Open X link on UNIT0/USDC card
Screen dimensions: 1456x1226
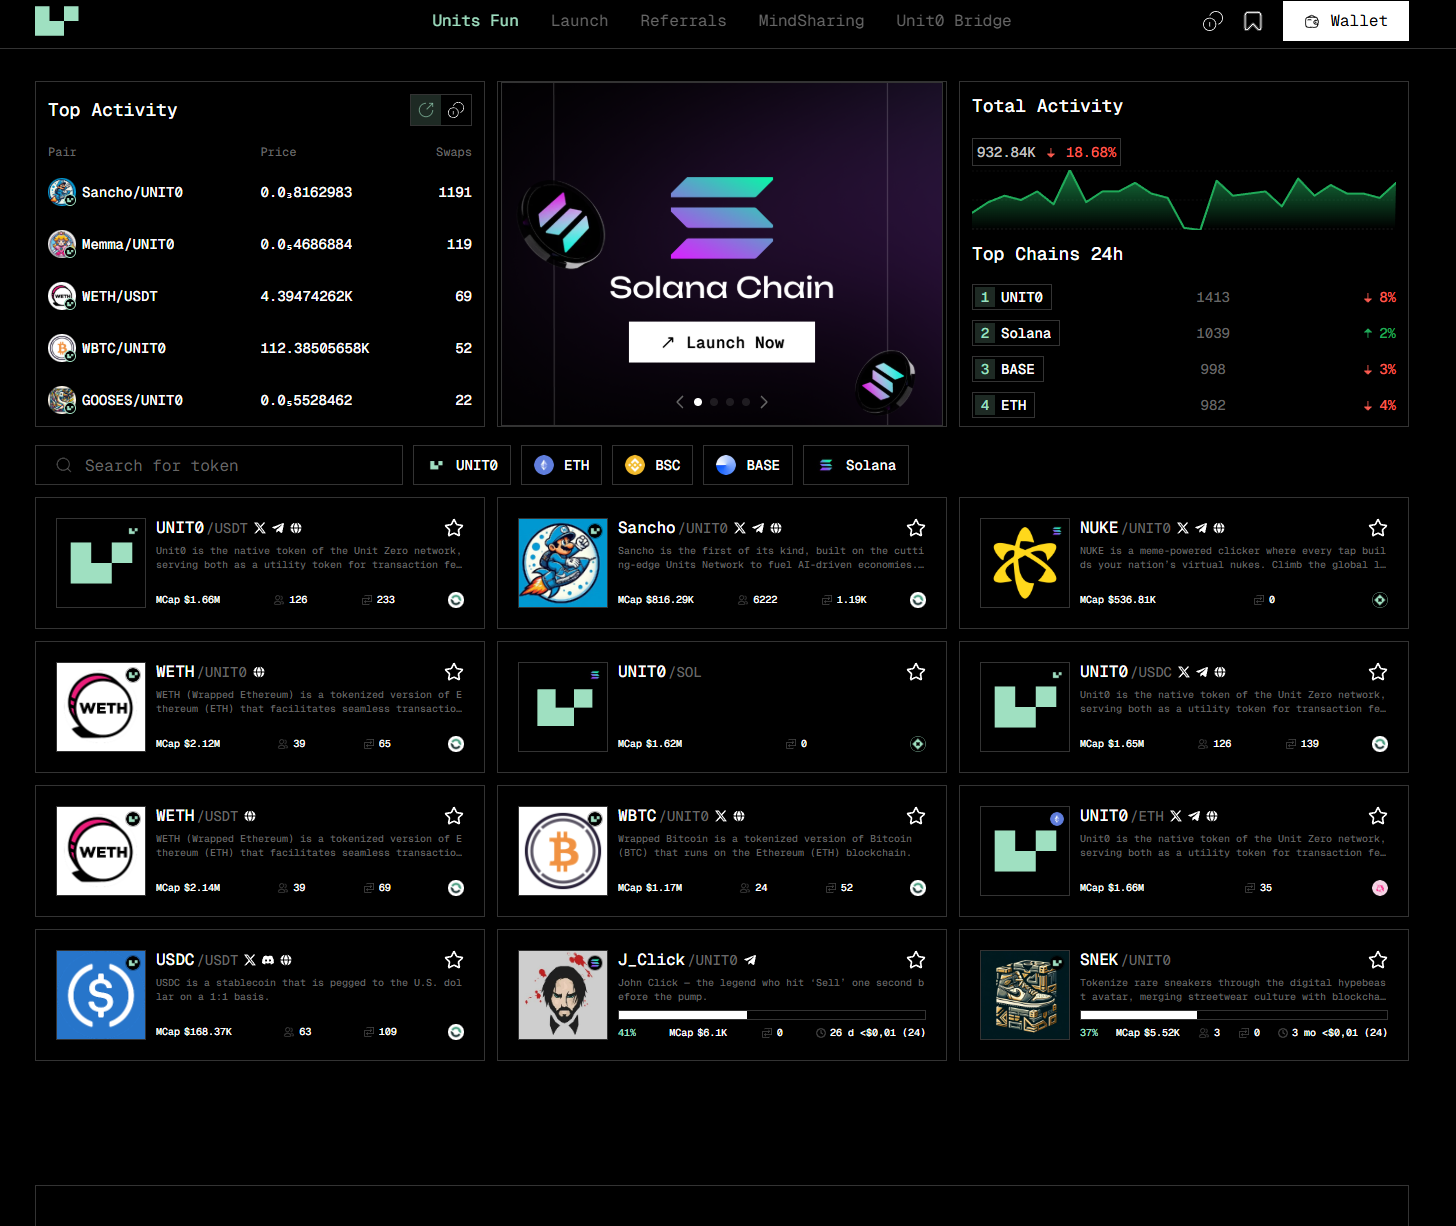point(1184,672)
